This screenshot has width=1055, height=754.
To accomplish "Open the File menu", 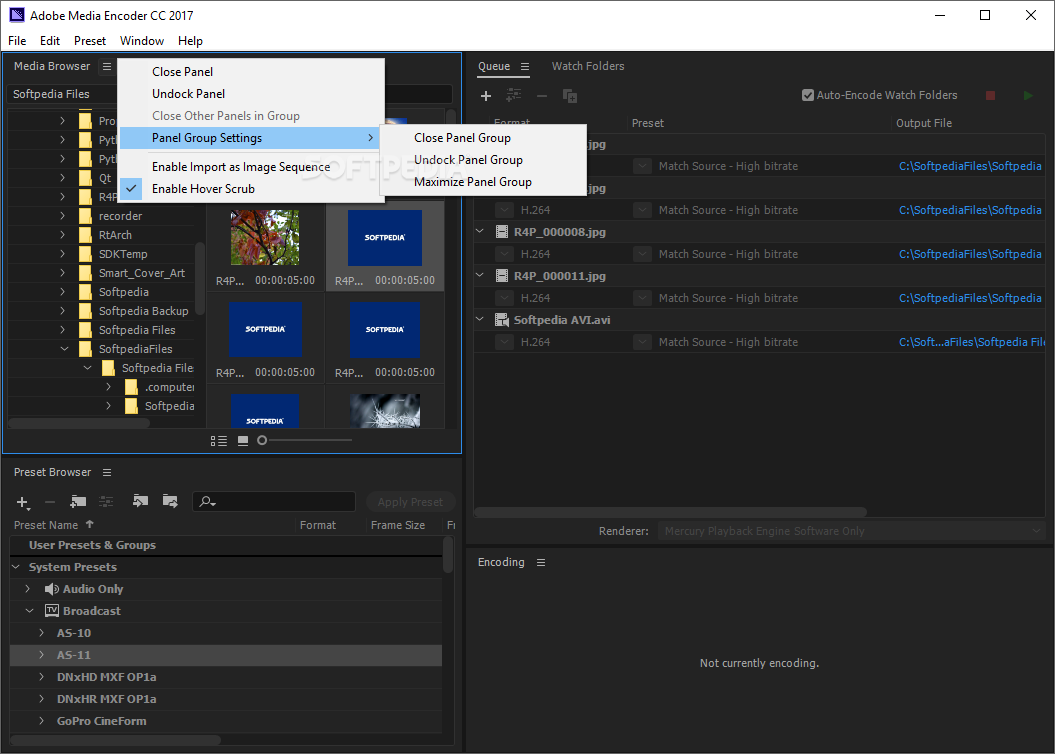I will point(17,41).
